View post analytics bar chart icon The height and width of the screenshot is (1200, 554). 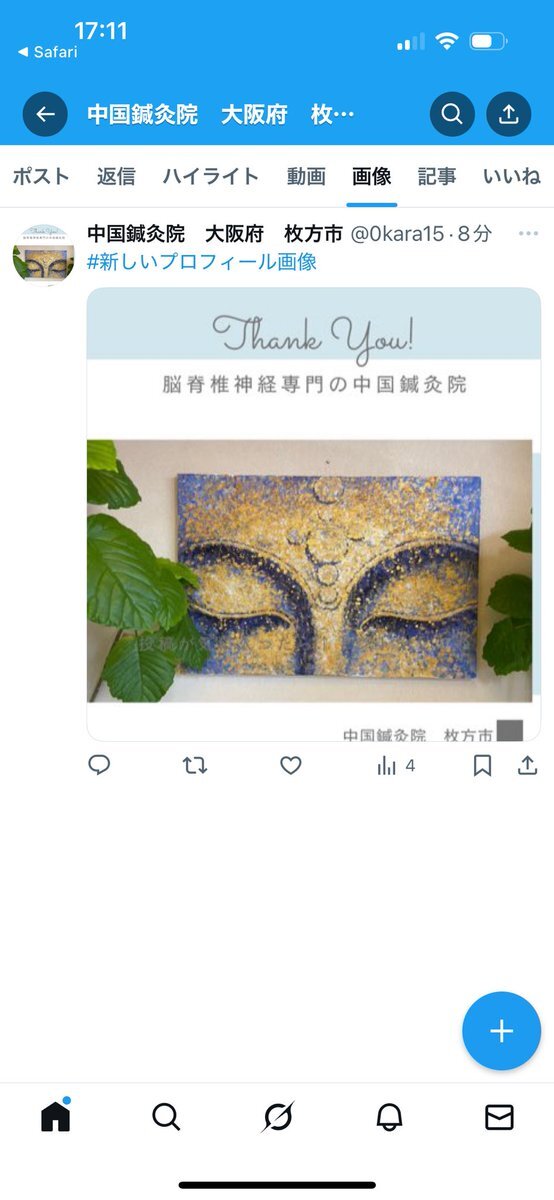[x=396, y=766]
